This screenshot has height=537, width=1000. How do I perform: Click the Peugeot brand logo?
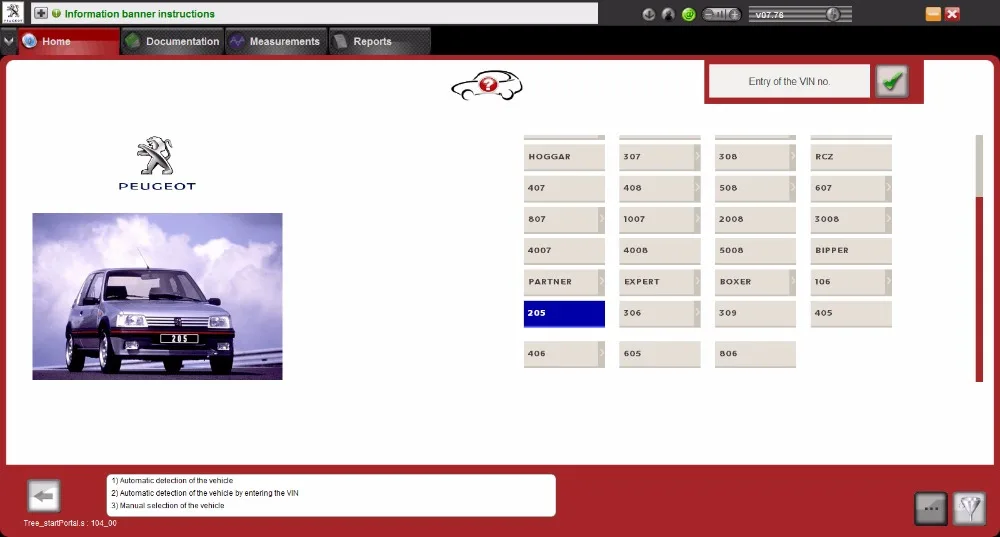[157, 163]
